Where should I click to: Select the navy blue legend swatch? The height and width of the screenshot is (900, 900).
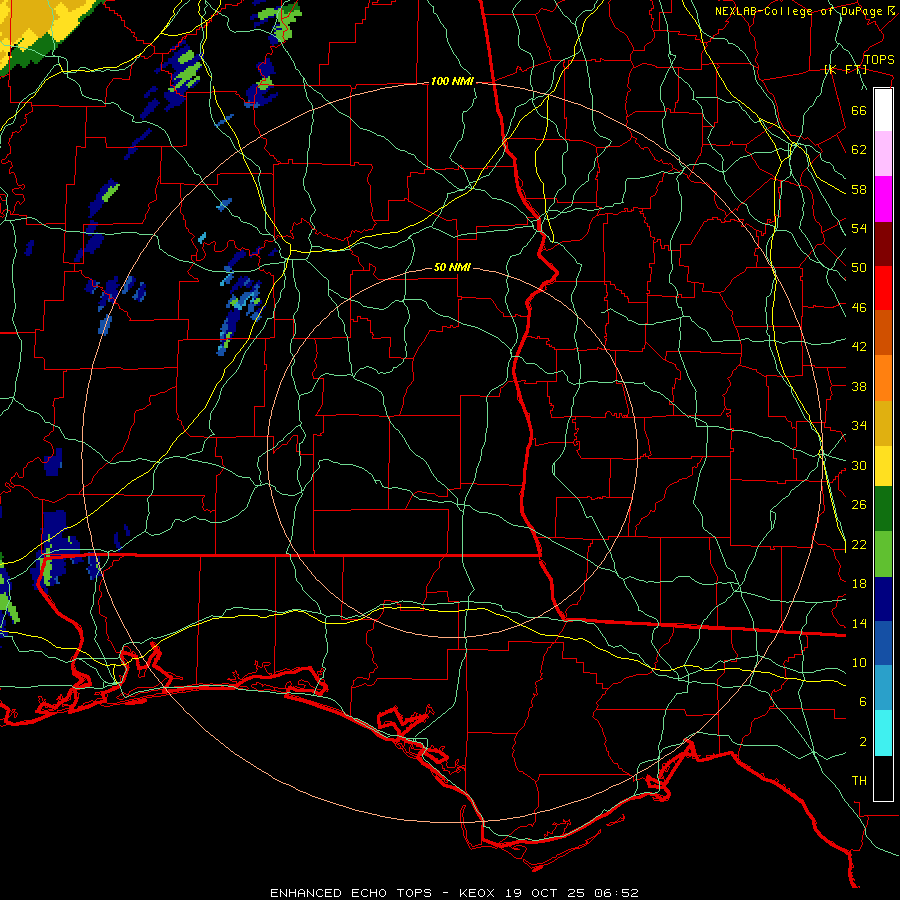(x=883, y=599)
